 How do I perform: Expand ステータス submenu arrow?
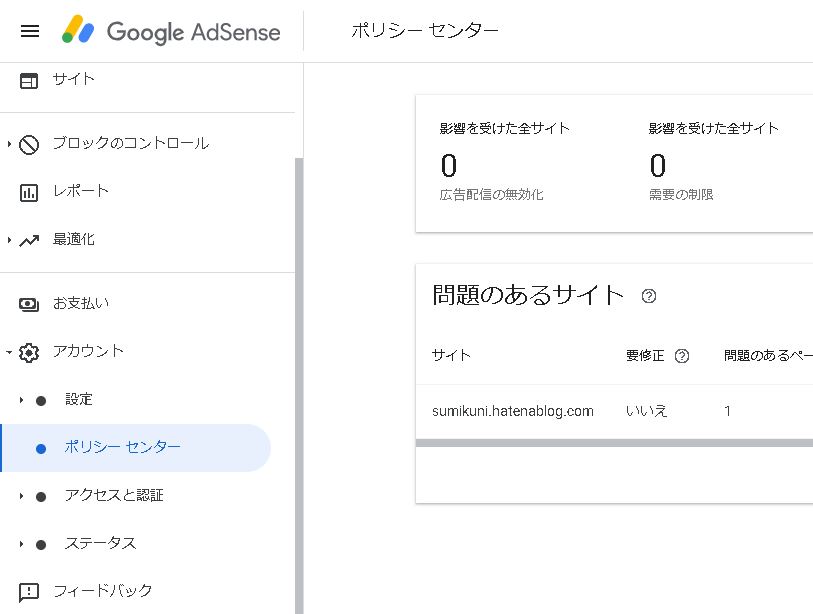tap(21, 544)
